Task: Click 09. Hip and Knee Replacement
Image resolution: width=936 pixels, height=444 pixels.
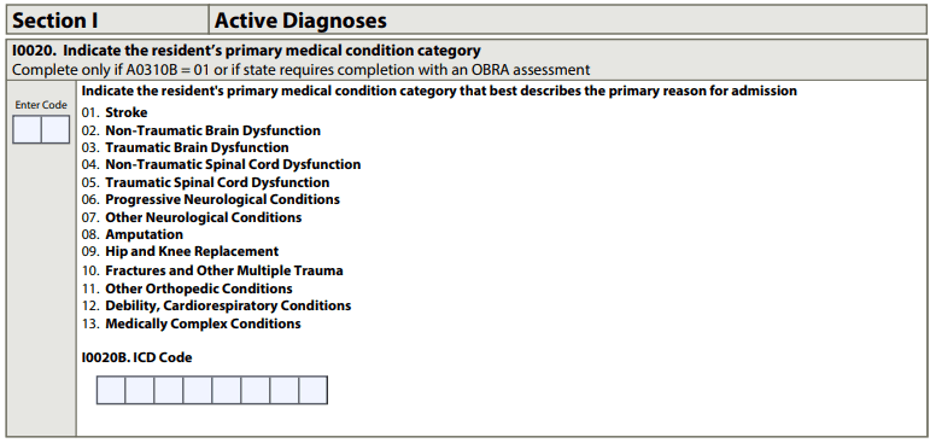Action: pyautogui.click(x=180, y=252)
